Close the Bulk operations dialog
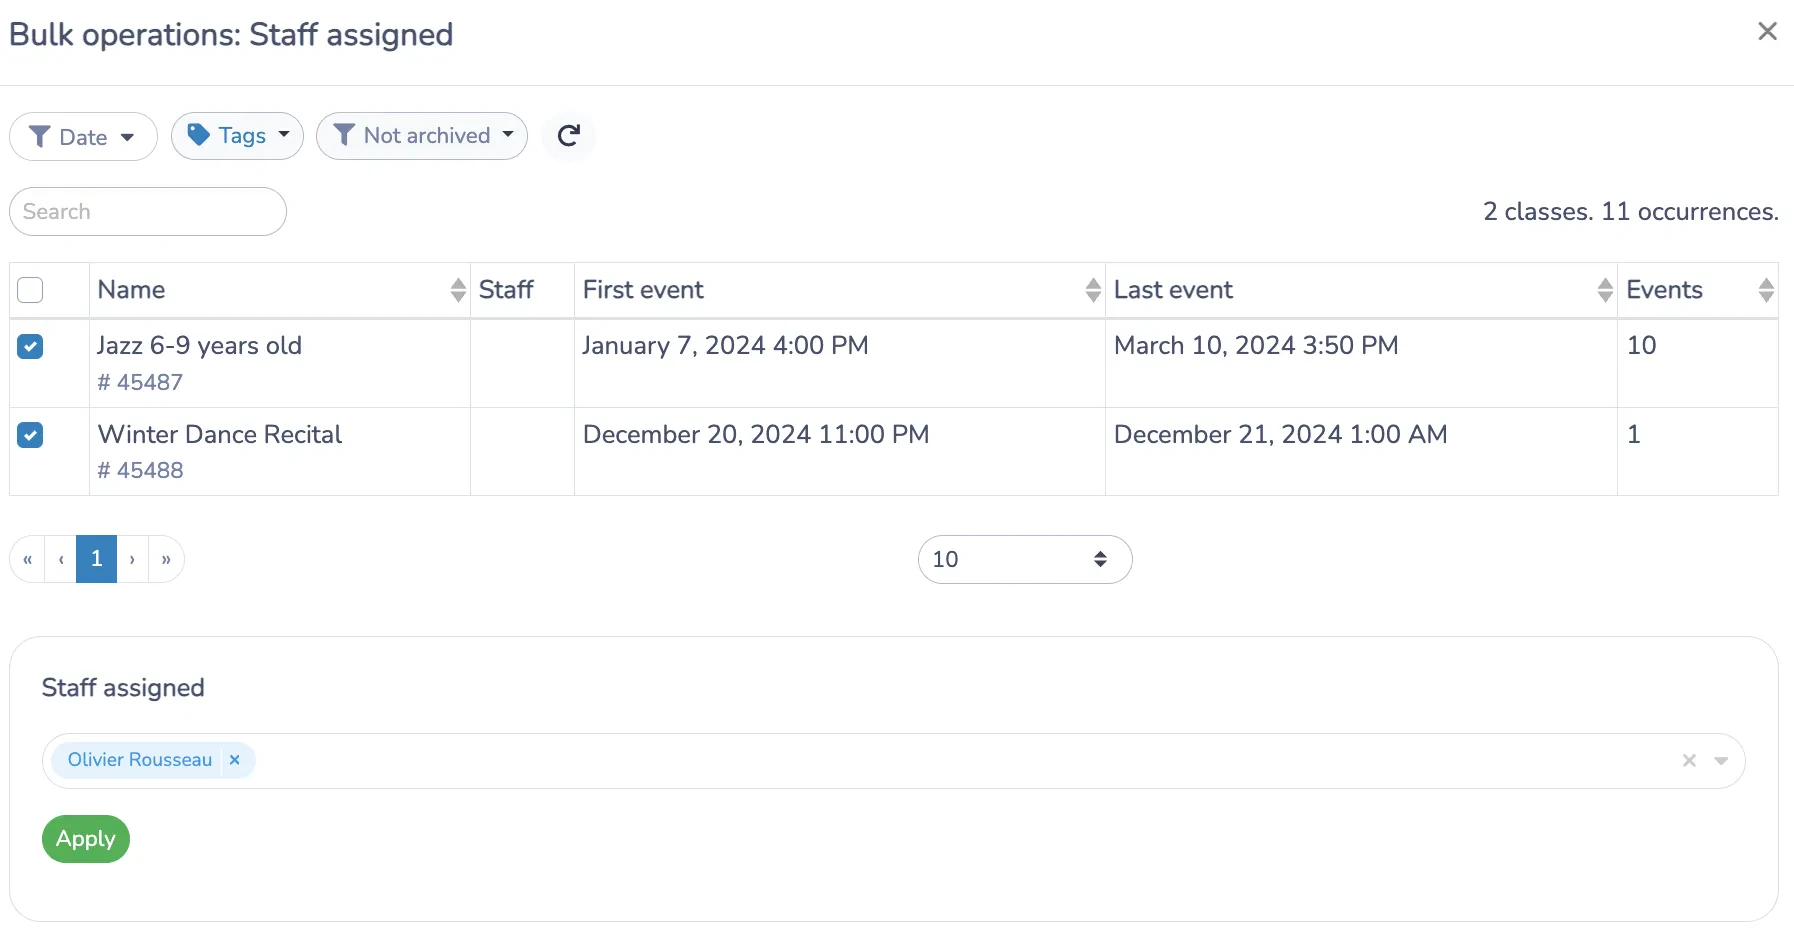The width and height of the screenshot is (1794, 946). (1767, 32)
